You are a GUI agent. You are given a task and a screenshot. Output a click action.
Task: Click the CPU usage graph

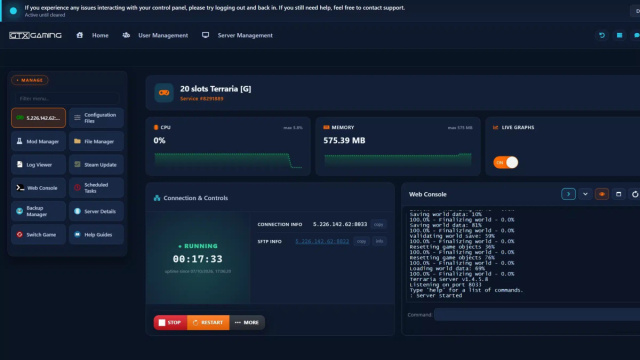pyautogui.click(x=228, y=160)
